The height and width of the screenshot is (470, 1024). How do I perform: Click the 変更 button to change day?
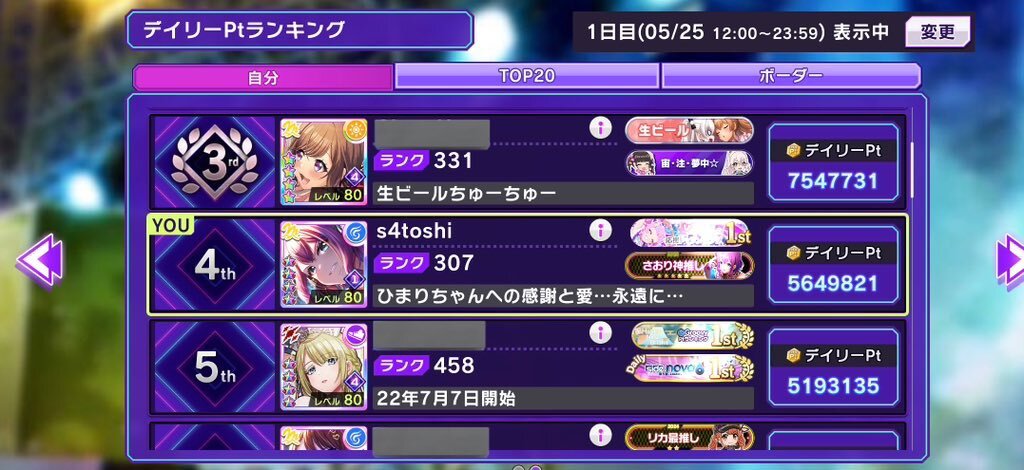pyautogui.click(x=937, y=31)
